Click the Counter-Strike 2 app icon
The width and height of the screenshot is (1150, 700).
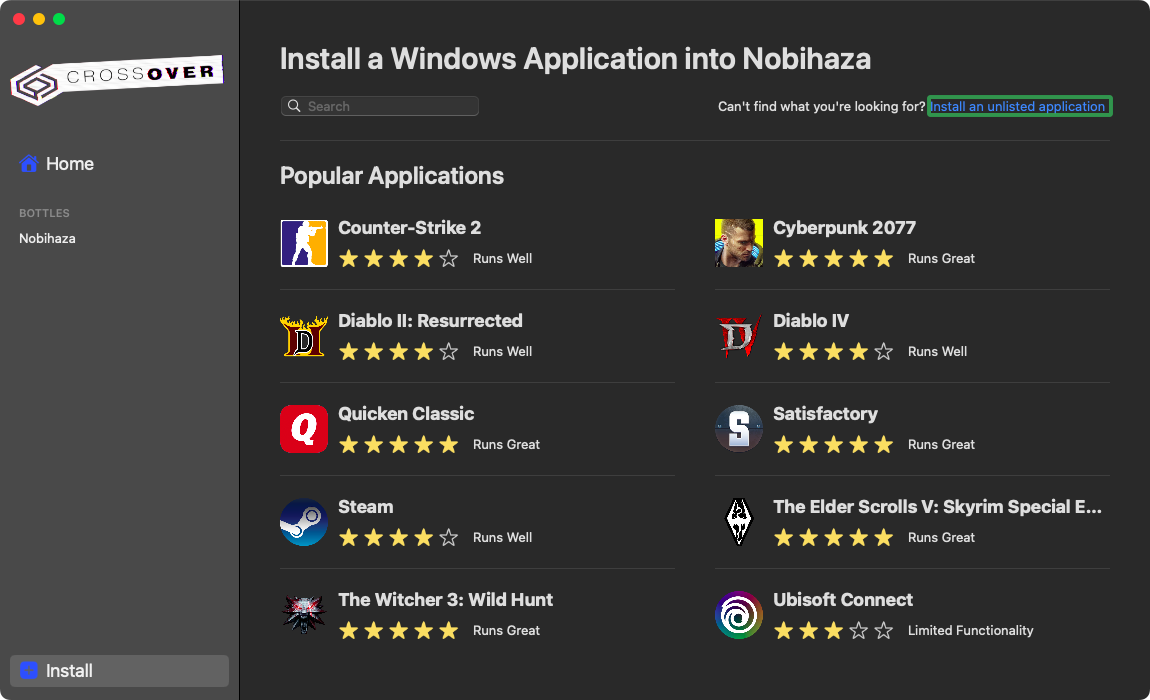[304, 243]
